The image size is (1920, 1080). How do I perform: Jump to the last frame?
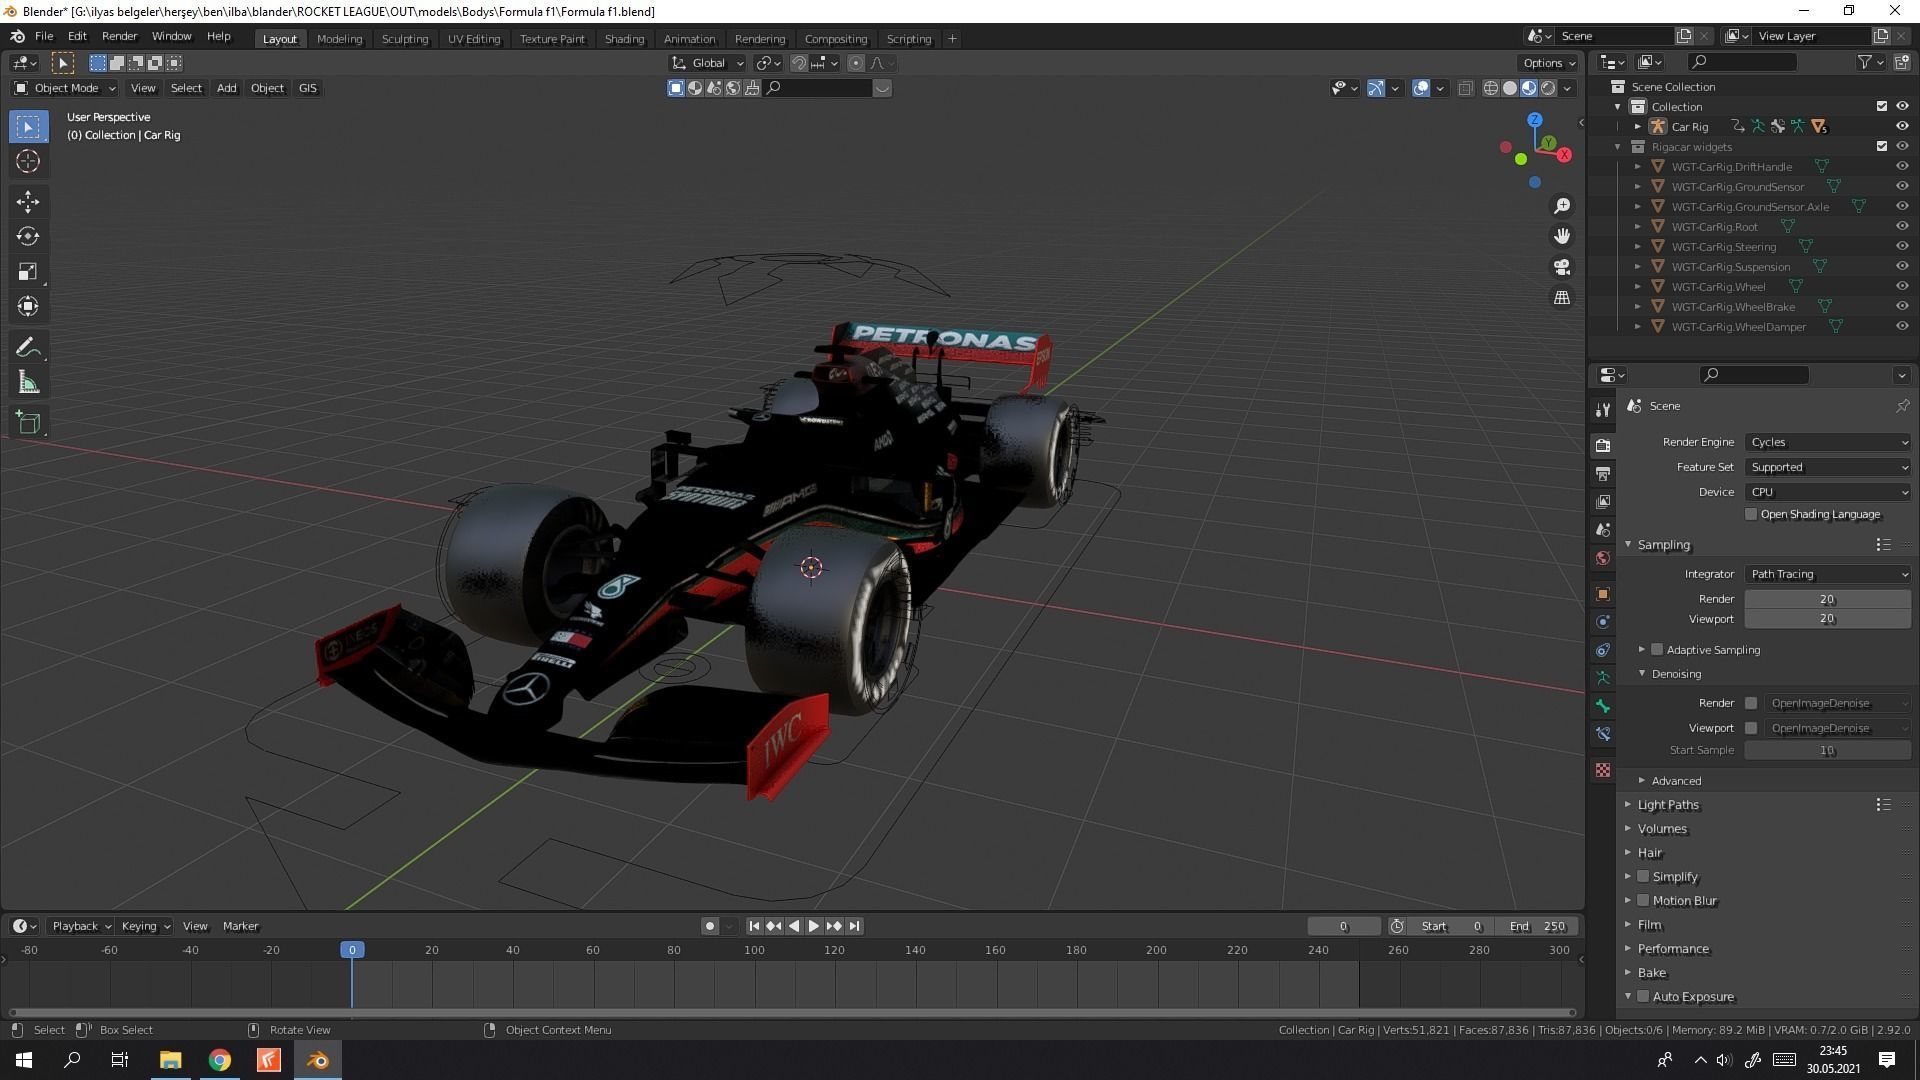point(854,926)
